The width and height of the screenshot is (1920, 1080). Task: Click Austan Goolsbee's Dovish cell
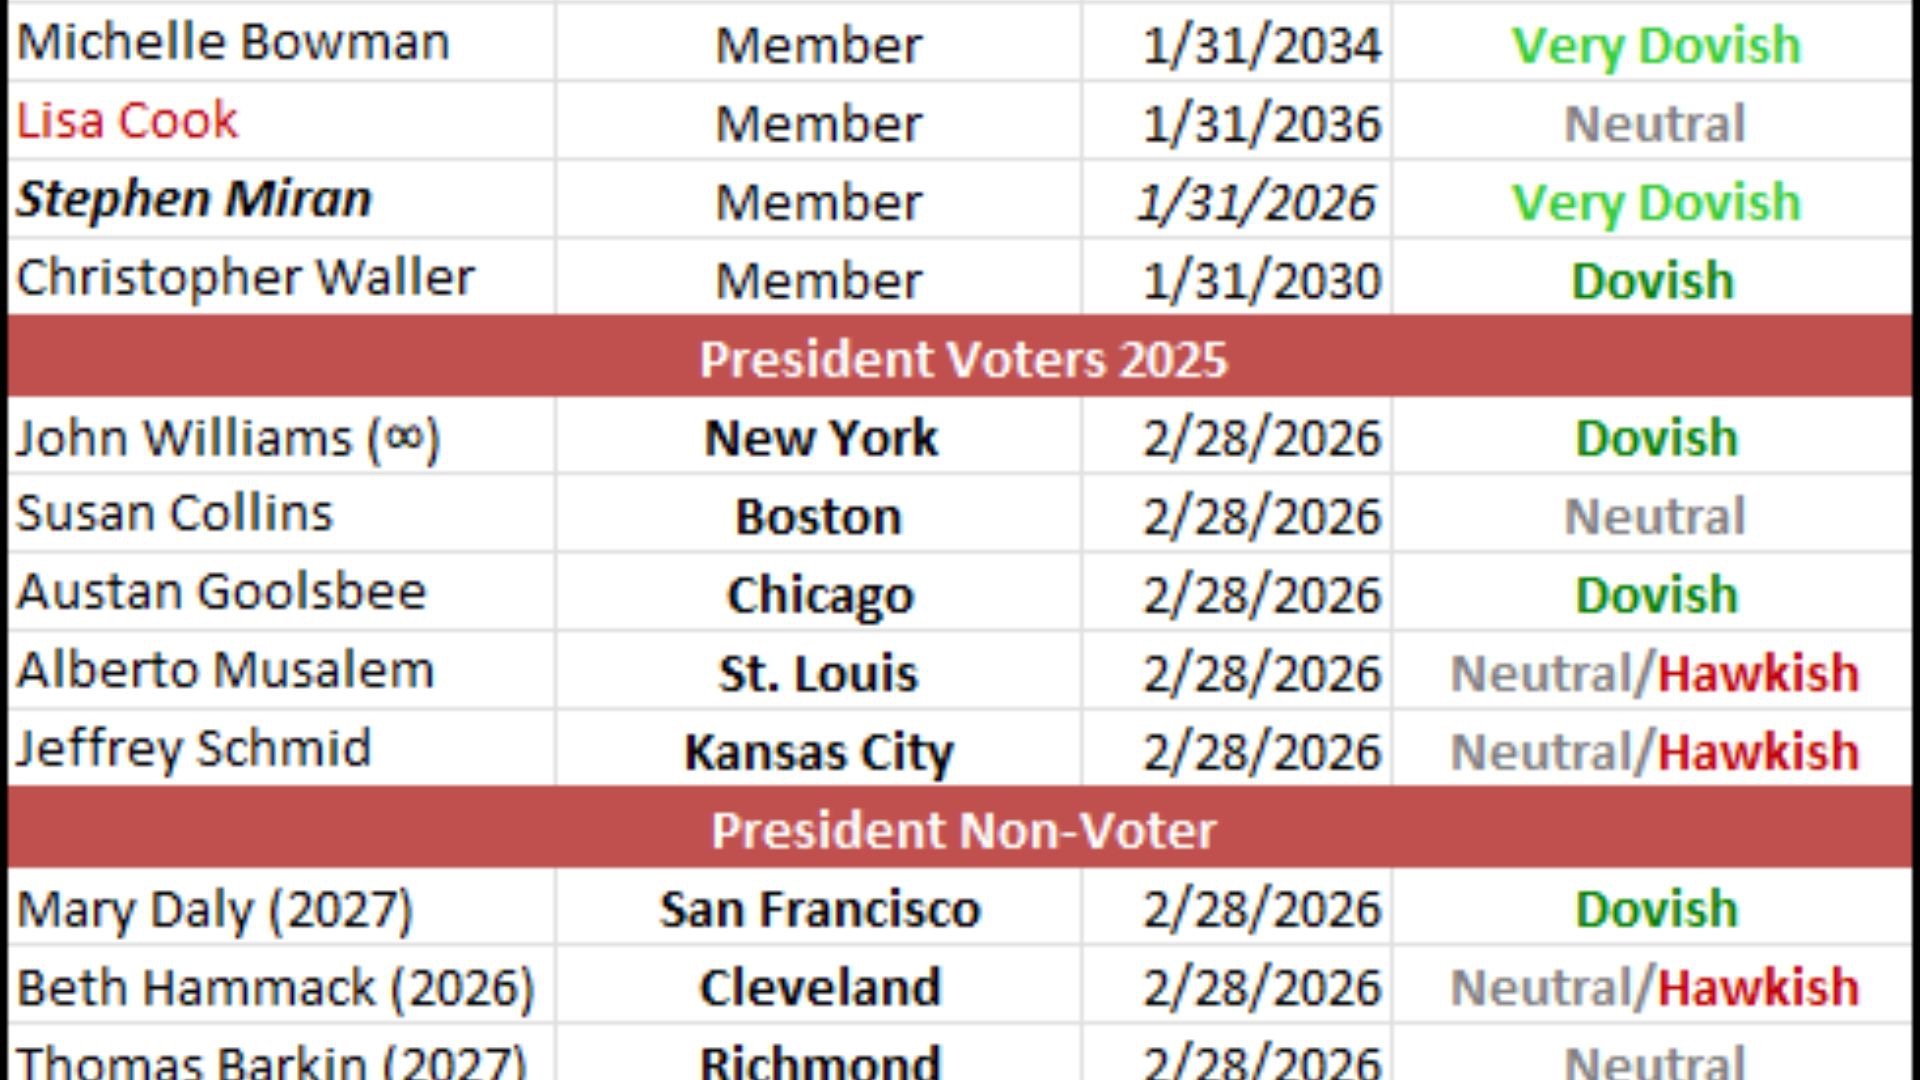click(1656, 595)
